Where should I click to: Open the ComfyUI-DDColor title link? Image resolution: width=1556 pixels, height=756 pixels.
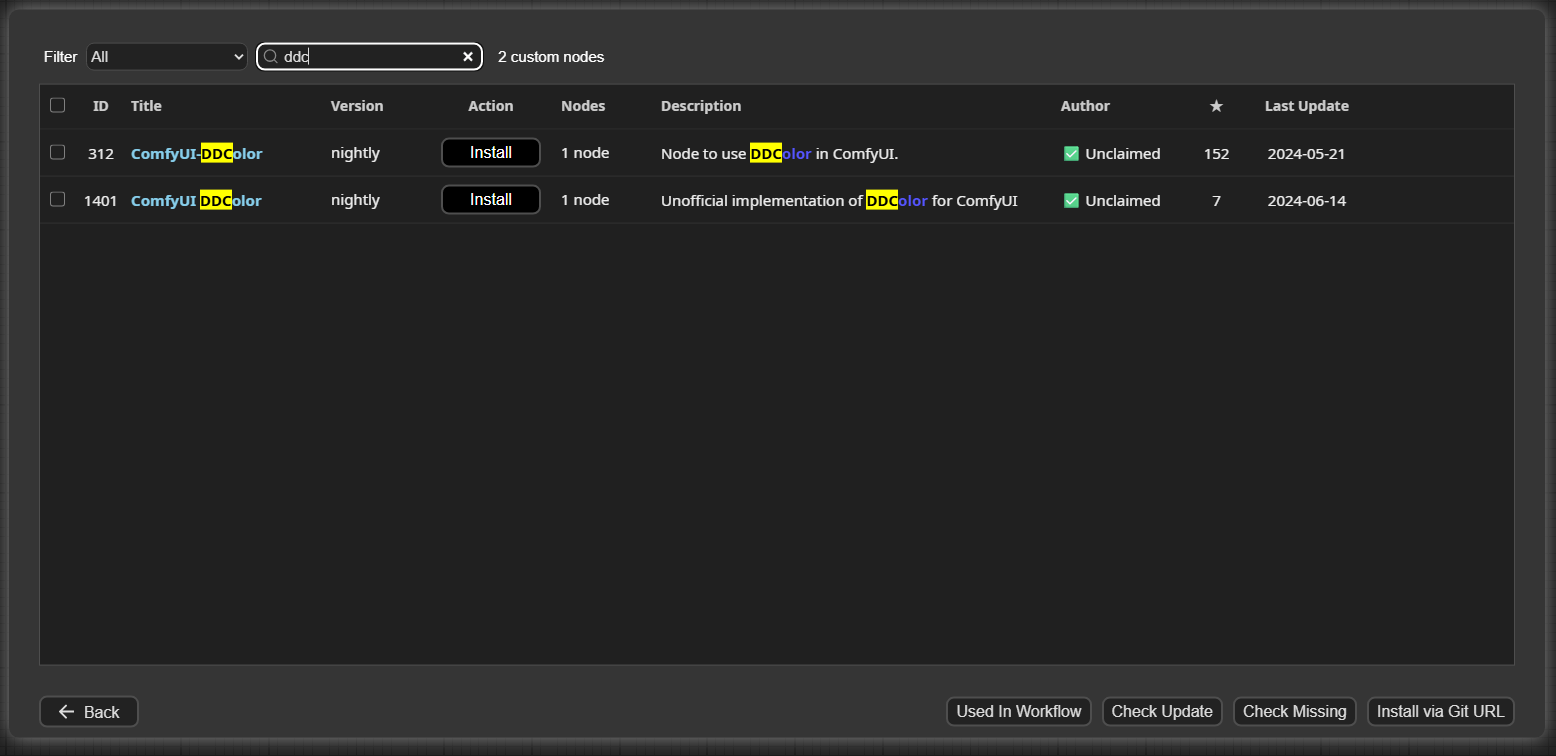[x=196, y=154]
